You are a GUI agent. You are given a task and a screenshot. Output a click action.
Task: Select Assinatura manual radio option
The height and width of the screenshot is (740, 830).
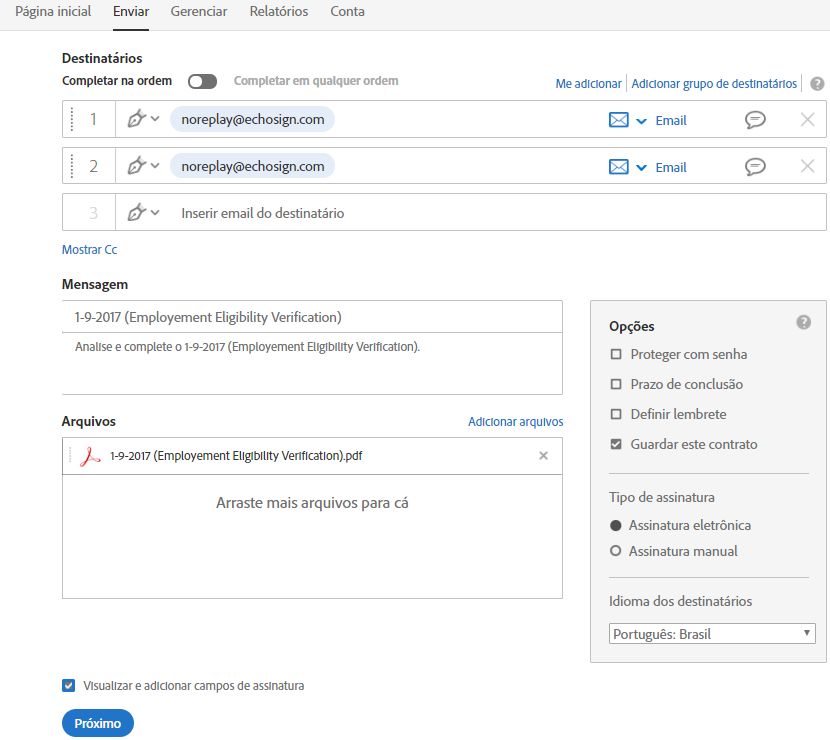pos(615,551)
